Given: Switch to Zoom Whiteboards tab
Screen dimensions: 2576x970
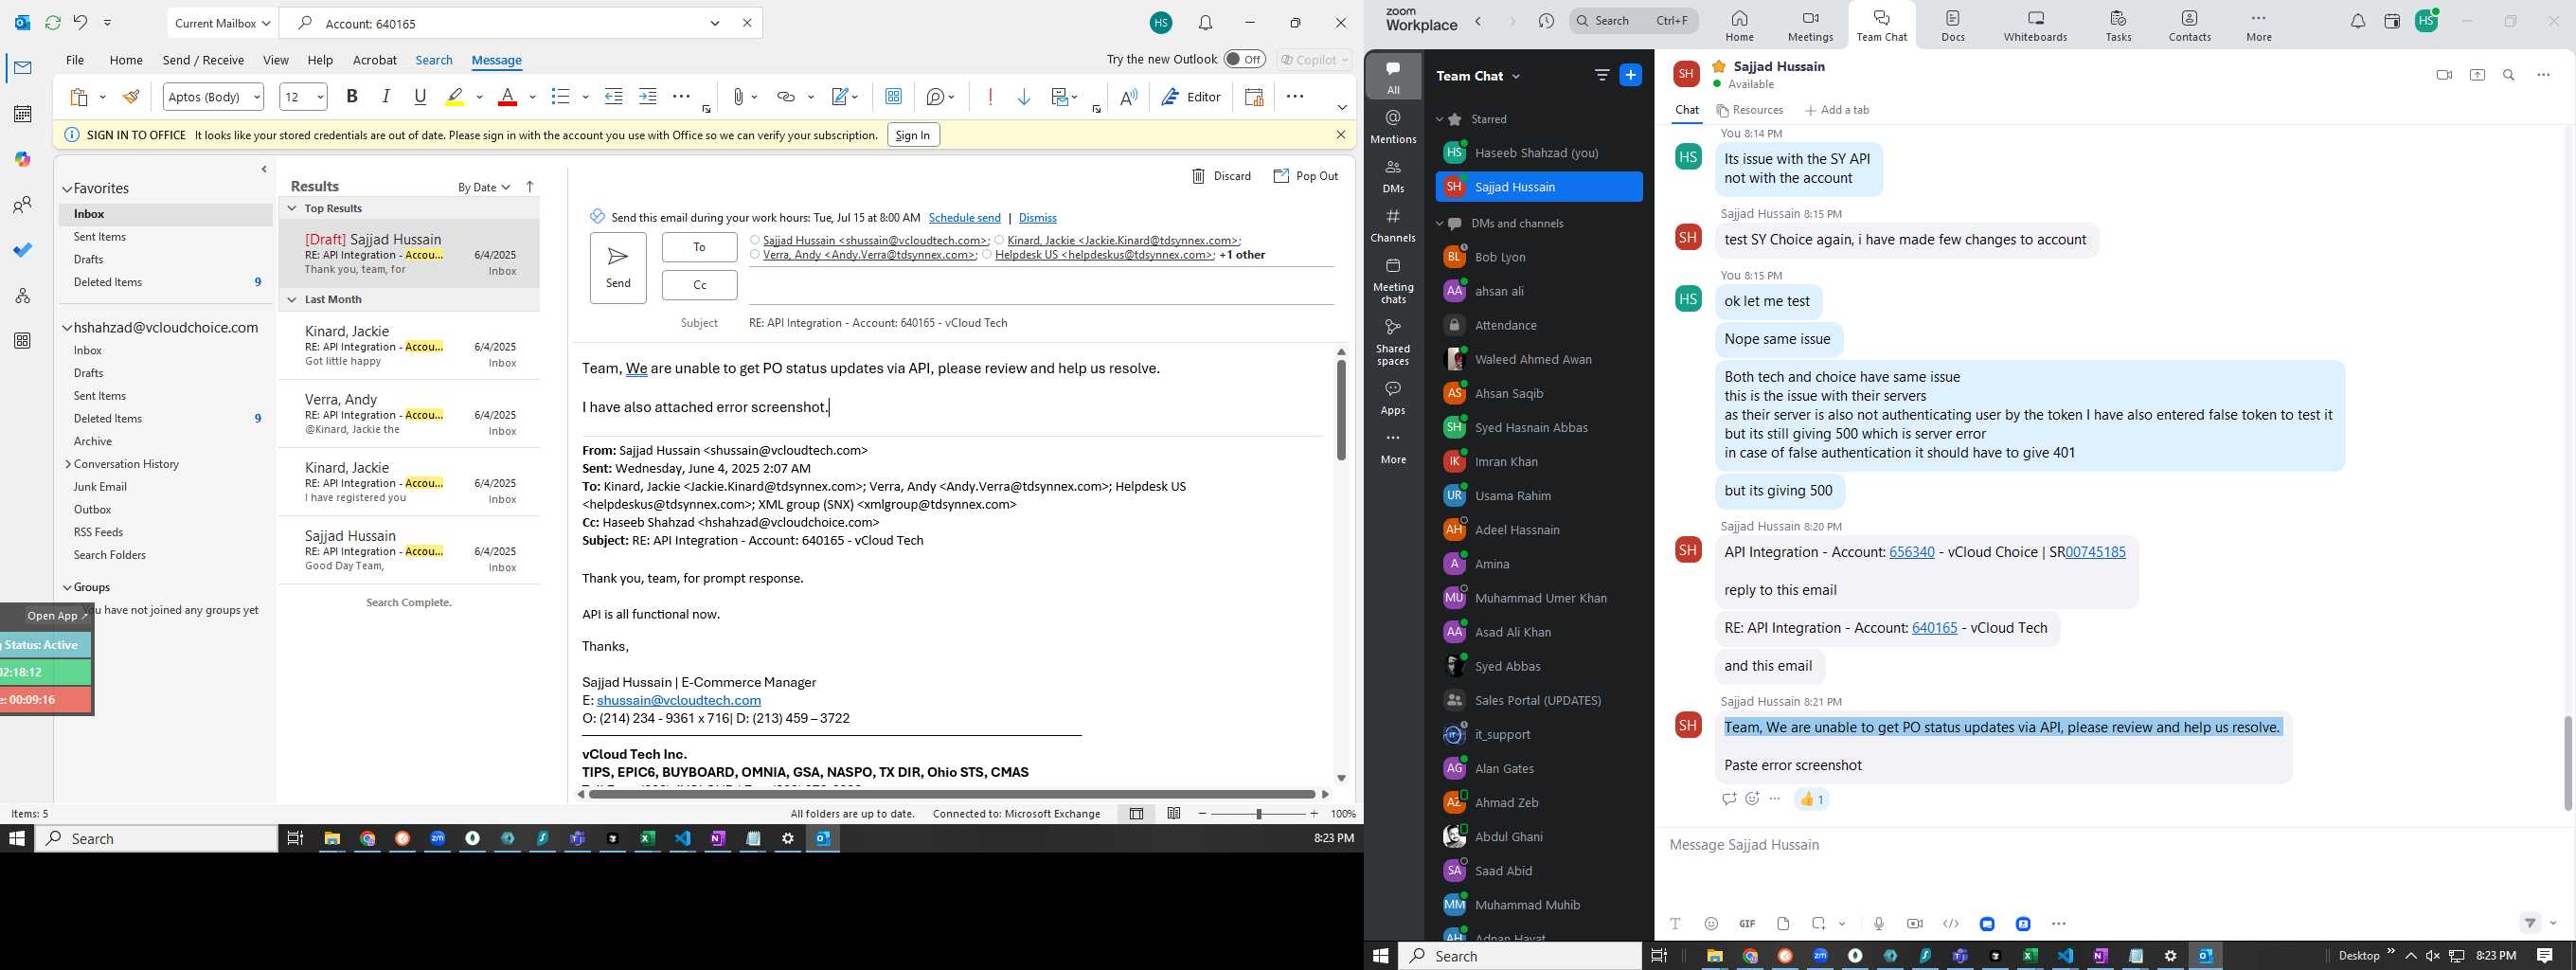Looking at the screenshot, I should click(x=2035, y=26).
